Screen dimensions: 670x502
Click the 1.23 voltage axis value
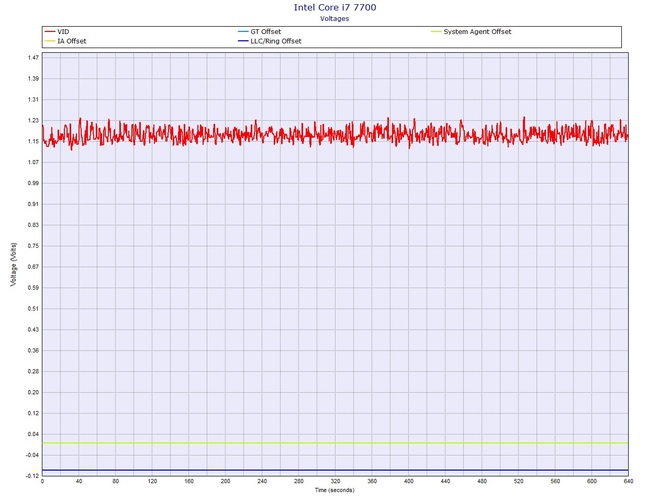pyautogui.click(x=33, y=120)
